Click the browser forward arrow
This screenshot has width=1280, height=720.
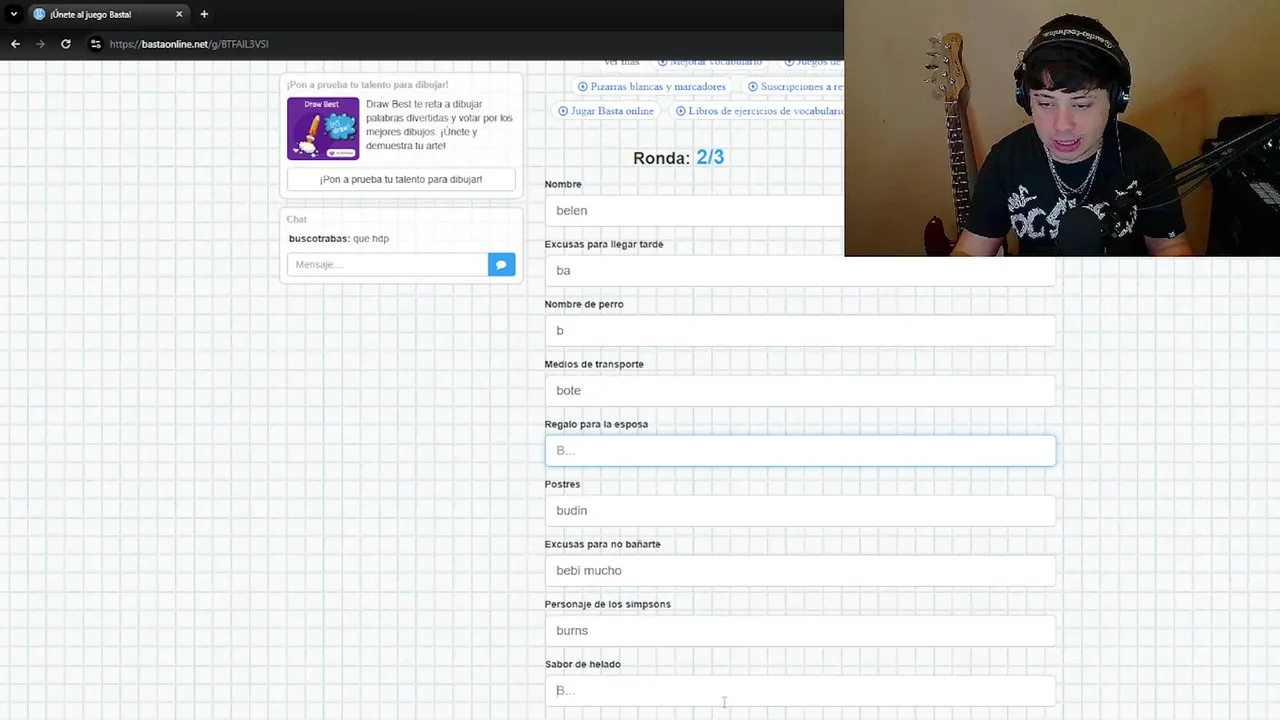click(x=40, y=44)
